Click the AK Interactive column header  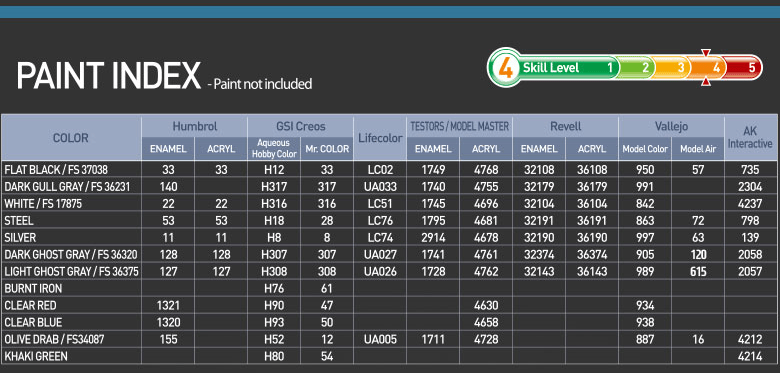[x=750, y=138]
